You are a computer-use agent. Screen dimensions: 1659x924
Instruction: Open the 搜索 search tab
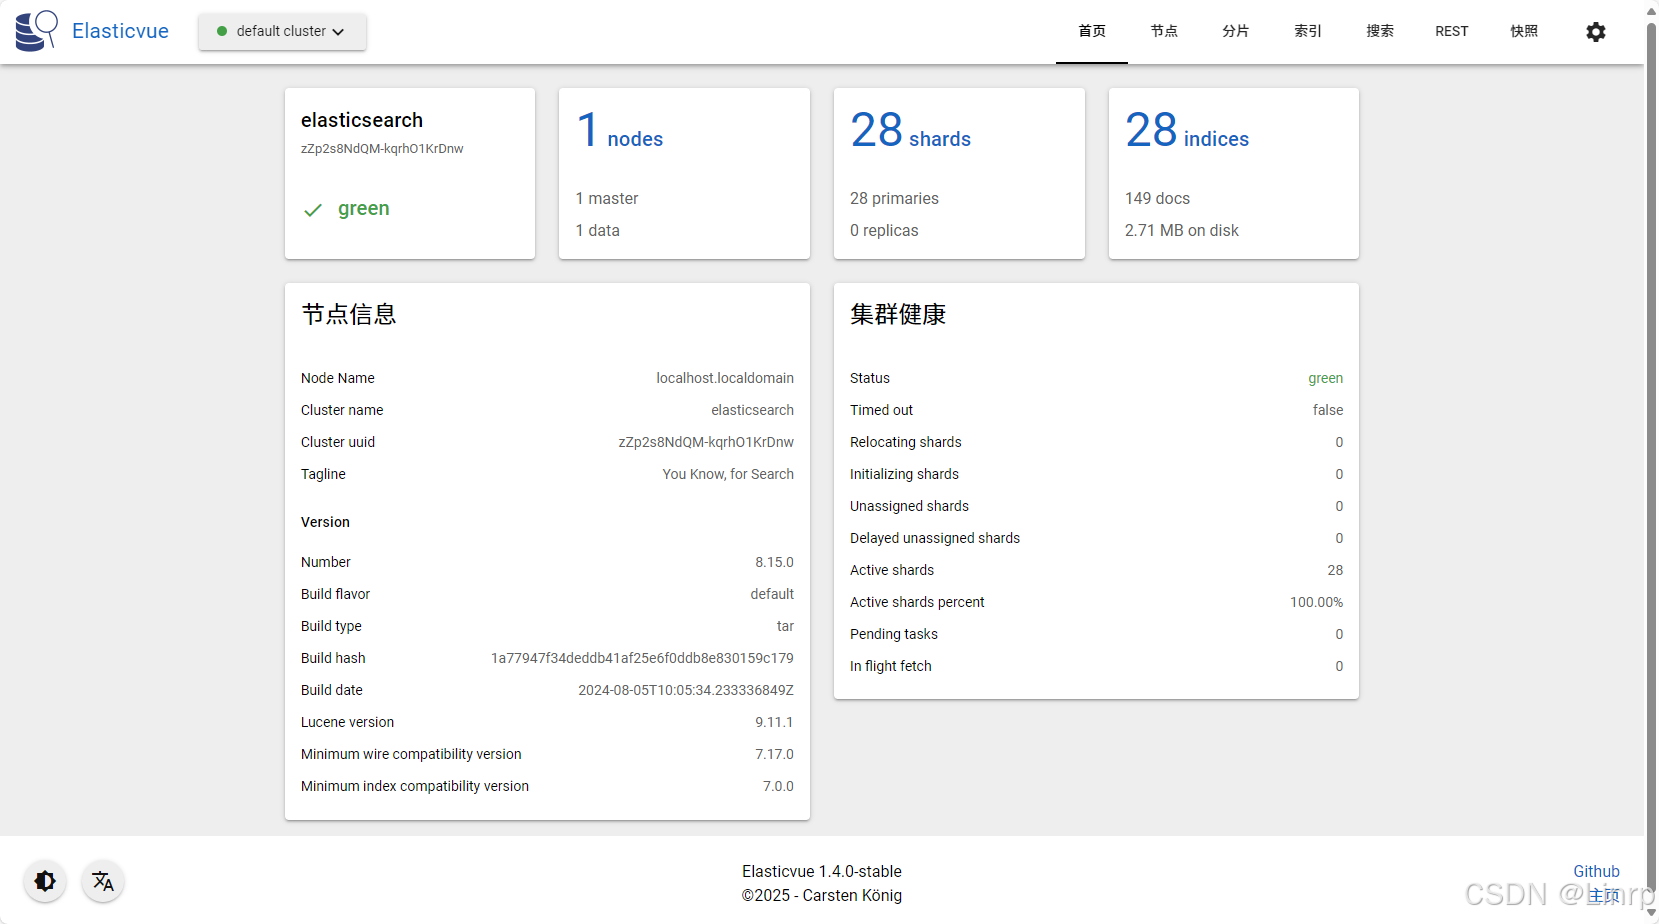coord(1380,32)
